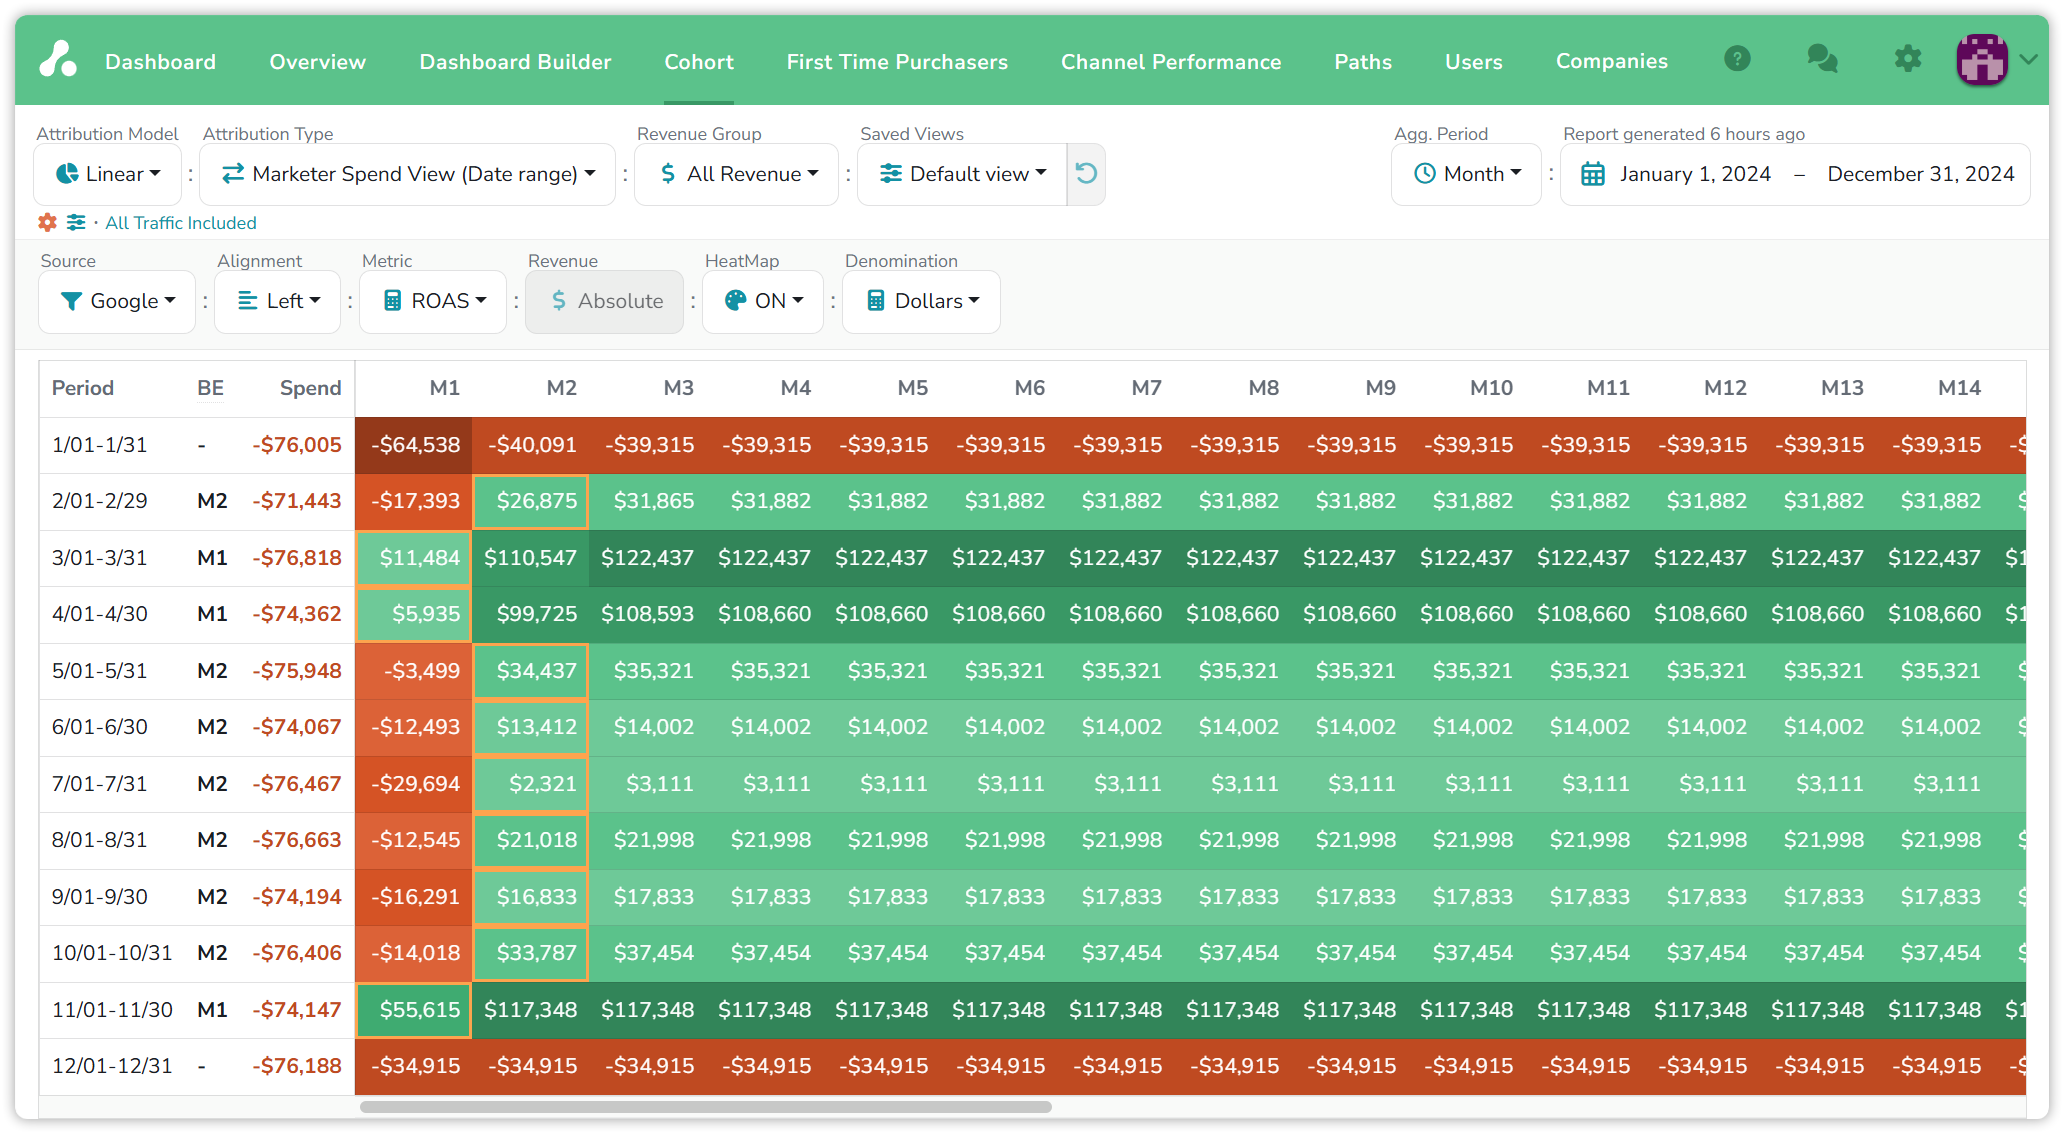Click the December 31, 2024 end date
2064x1134 pixels.
coord(1921,174)
